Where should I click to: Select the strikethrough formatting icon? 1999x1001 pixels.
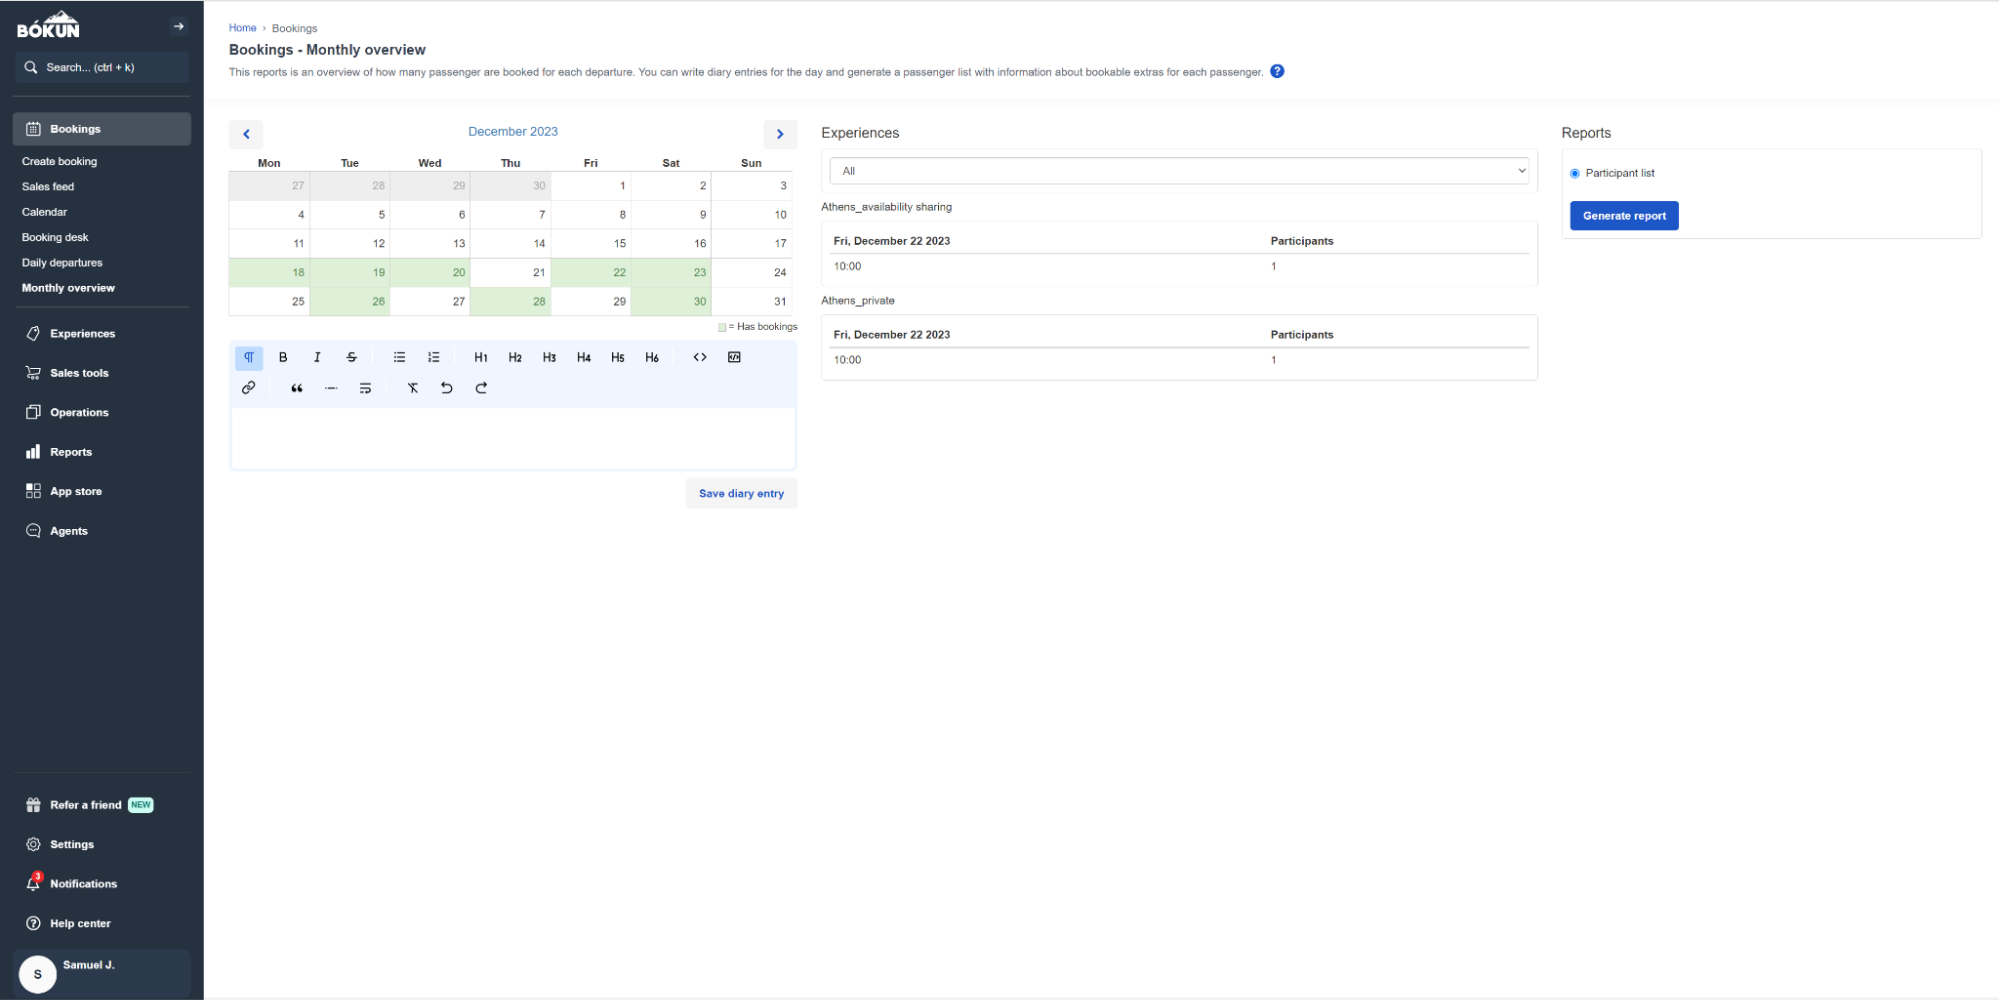[x=351, y=357]
